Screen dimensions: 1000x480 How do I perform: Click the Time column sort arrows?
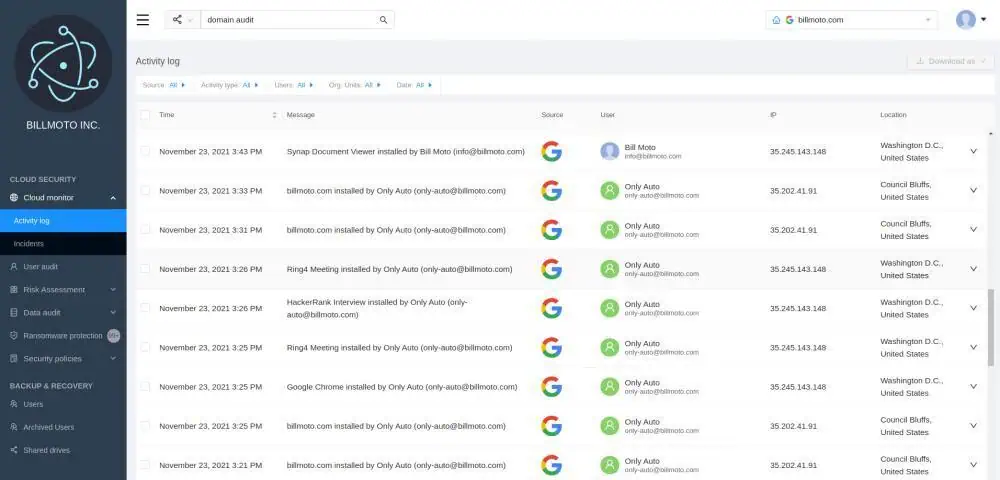click(274, 115)
